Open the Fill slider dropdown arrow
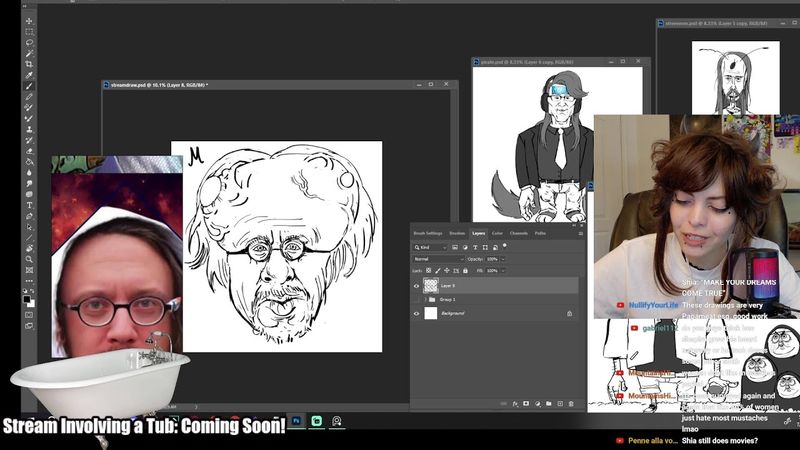Viewport: 800px width, 450px height. [503, 270]
